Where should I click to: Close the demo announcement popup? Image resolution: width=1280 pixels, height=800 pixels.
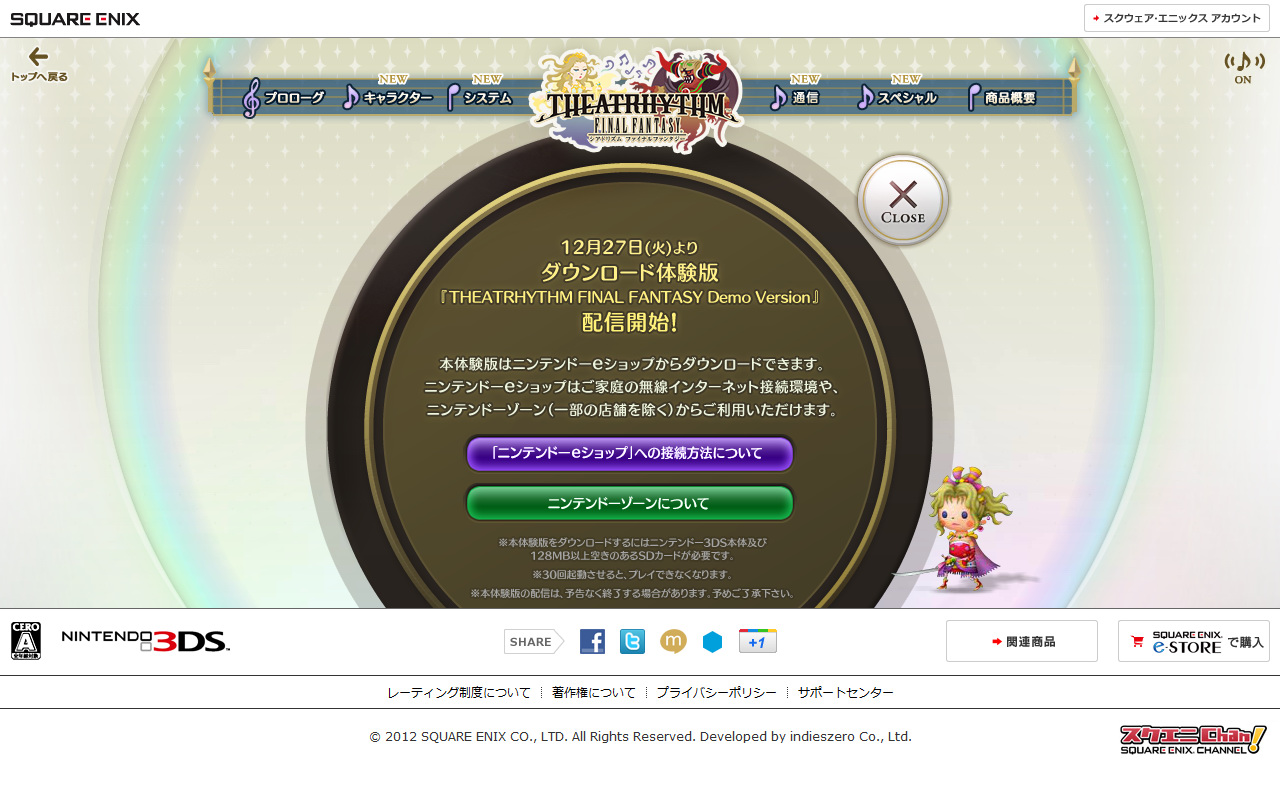point(903,200)
